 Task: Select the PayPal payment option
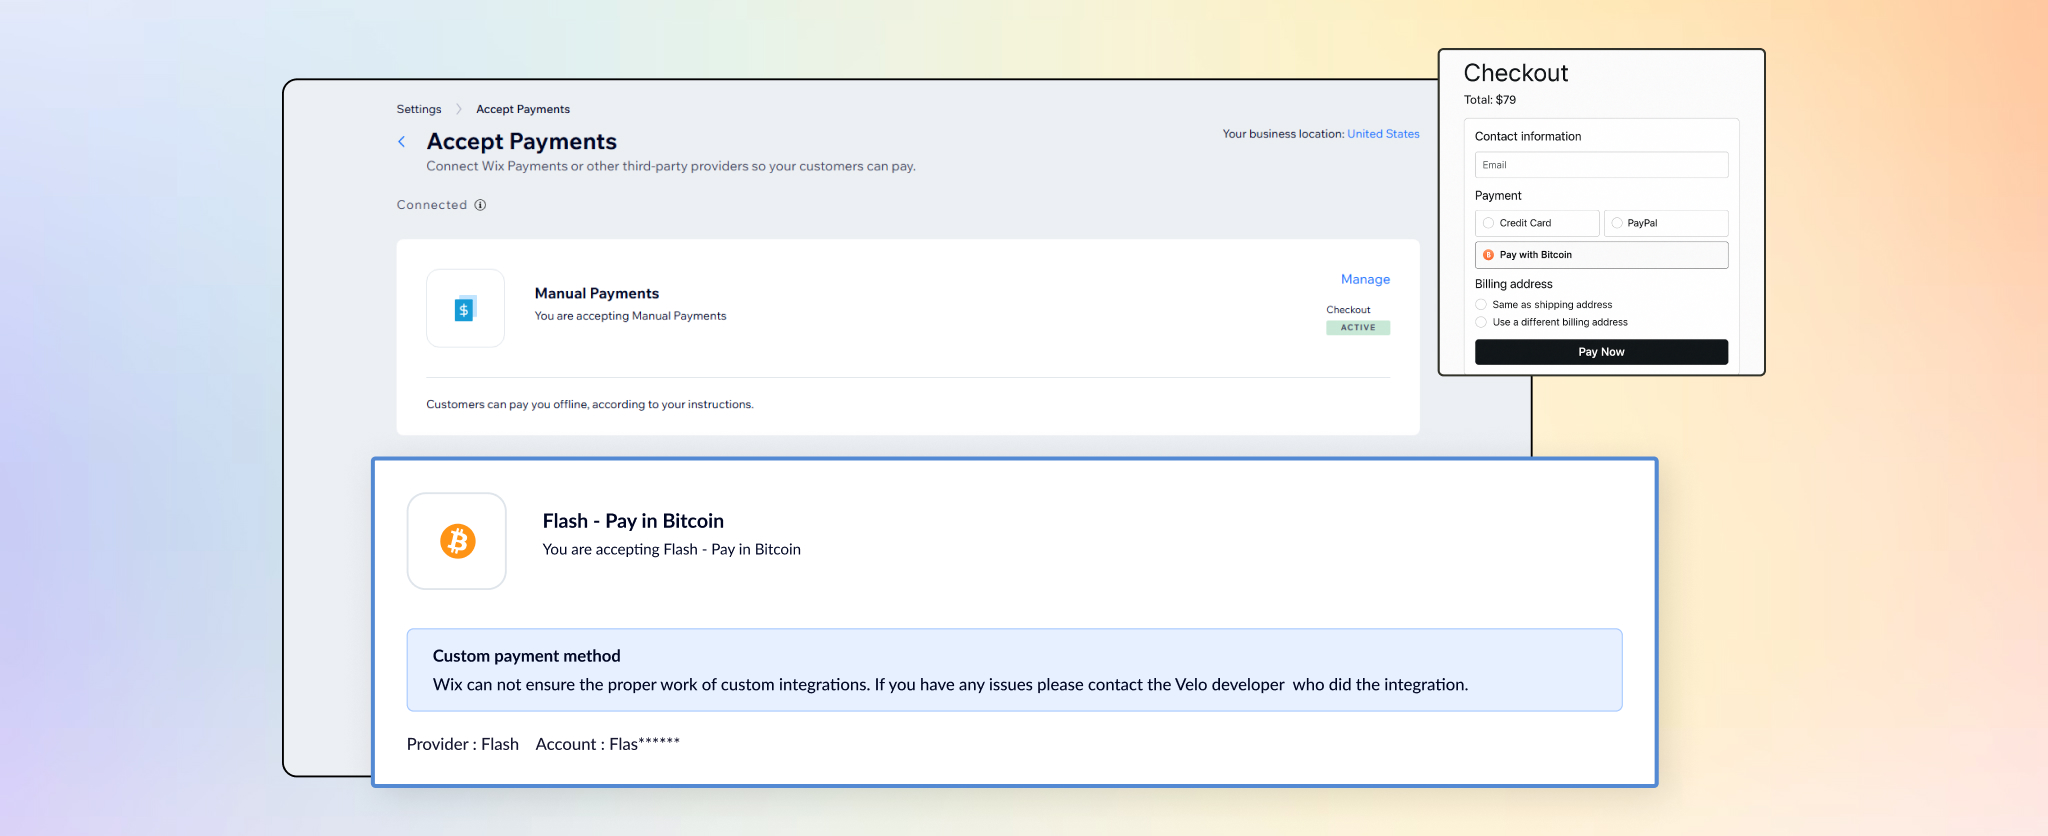[1666, 223]
